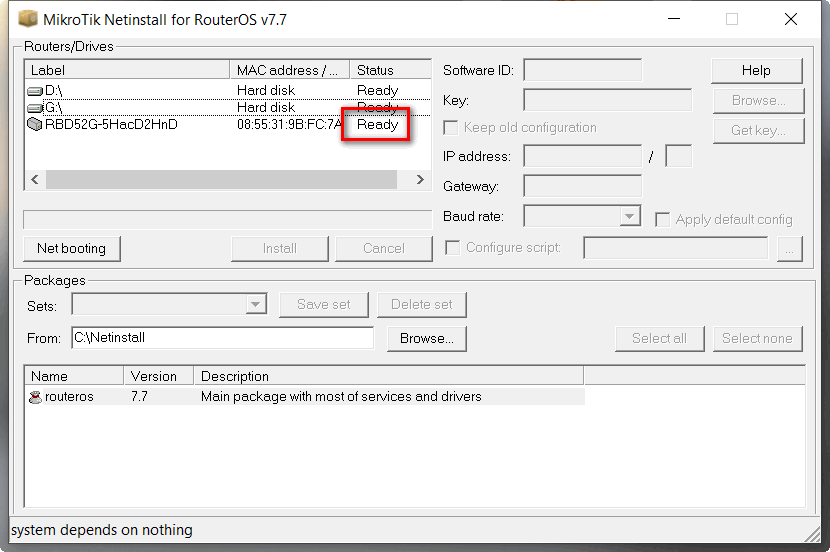Select the G:\ hard disk drive icon

click(x=35, y=108)
